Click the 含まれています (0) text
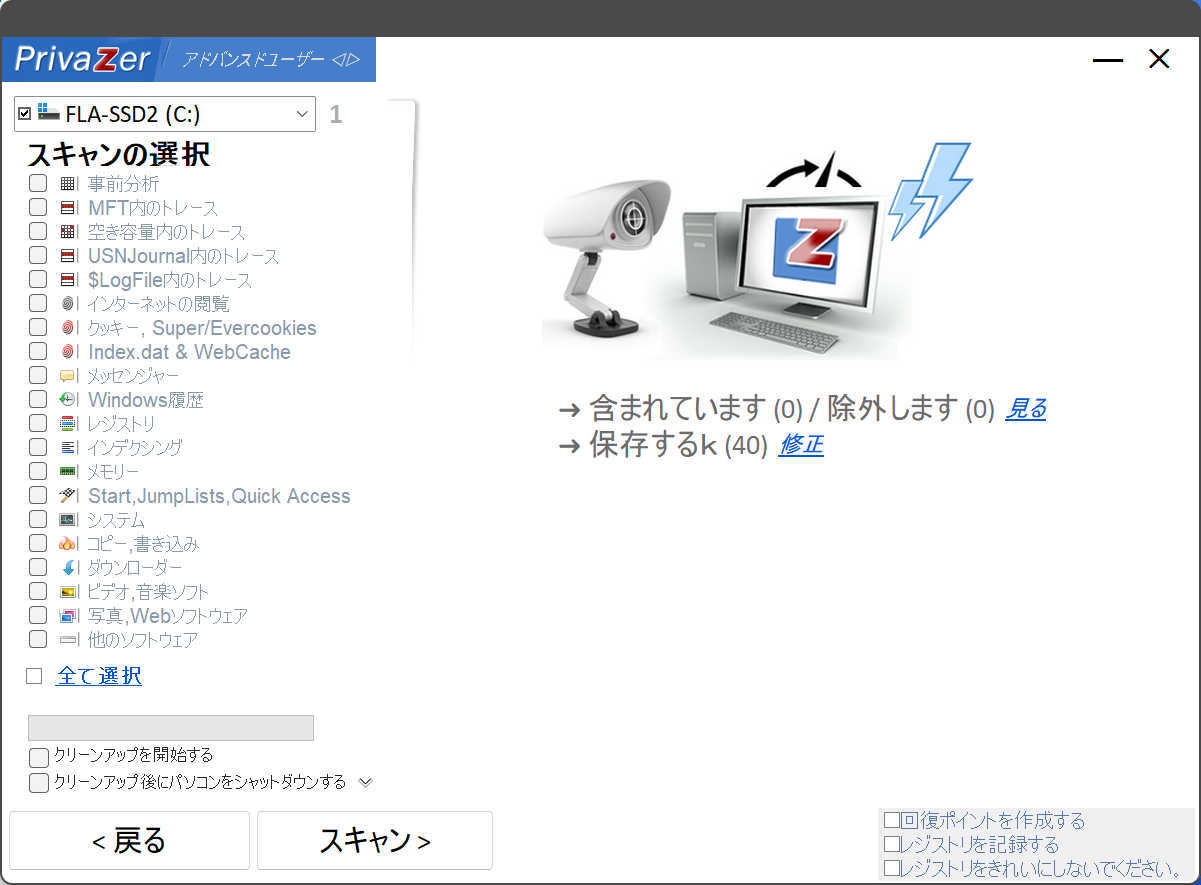The height and width of the screenshot is (885, 1201). click(x=697, y=408)
